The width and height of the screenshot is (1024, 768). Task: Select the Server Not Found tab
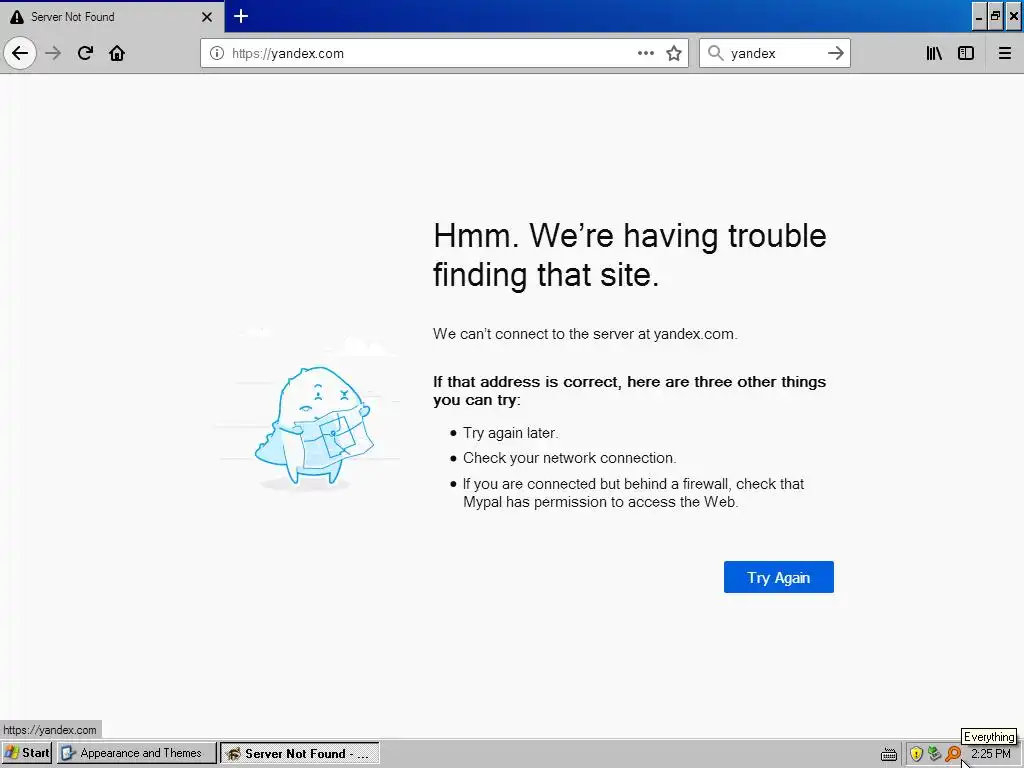(112, 16)
